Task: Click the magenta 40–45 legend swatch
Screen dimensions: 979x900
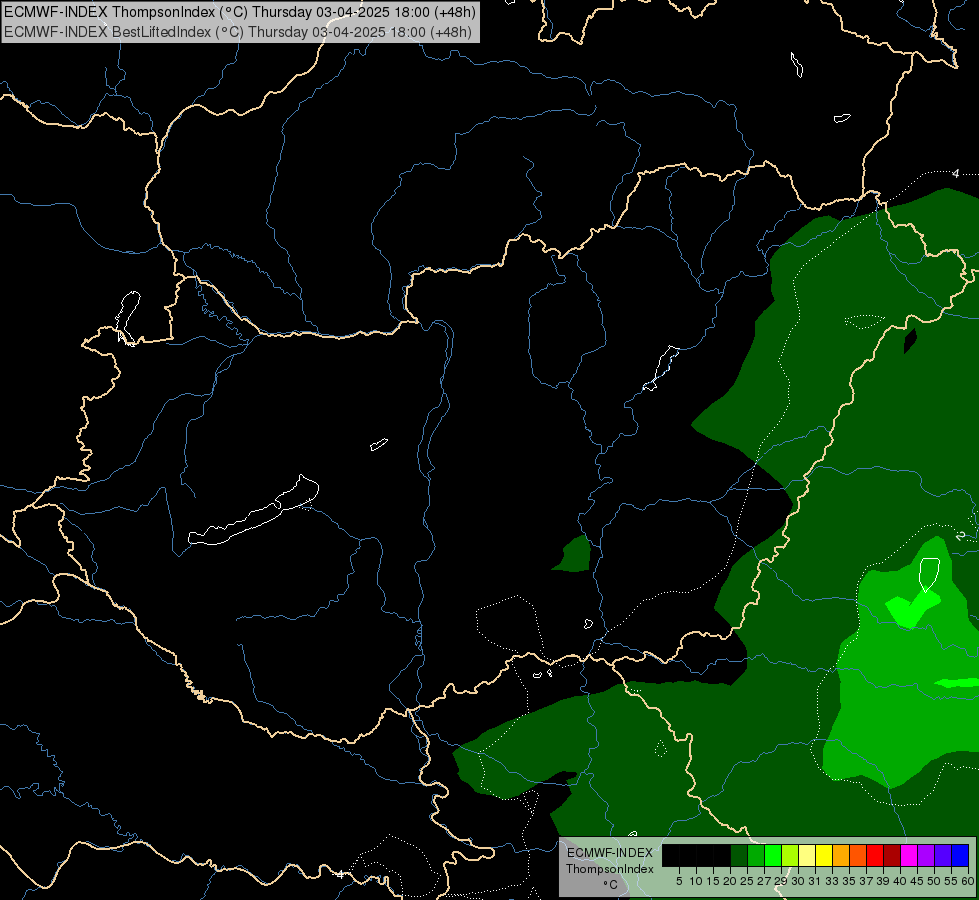Action: [909, 855]
